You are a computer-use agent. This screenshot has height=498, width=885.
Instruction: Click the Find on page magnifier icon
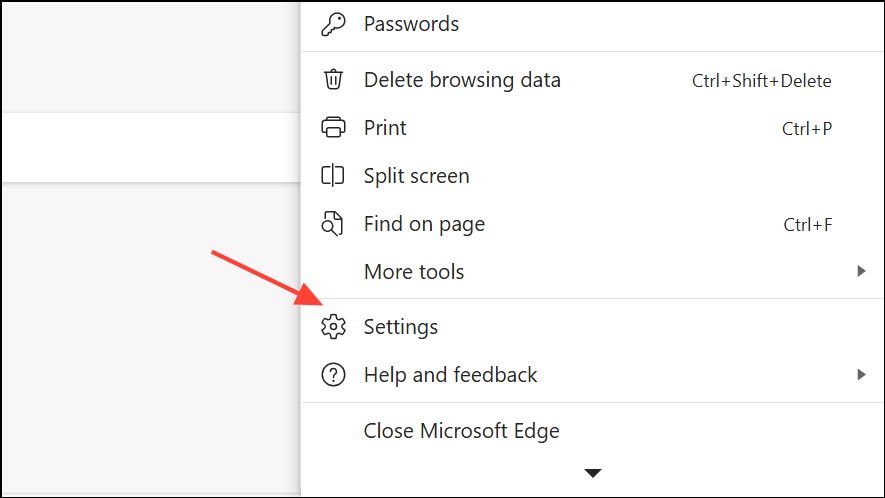[x=332, y=224]
